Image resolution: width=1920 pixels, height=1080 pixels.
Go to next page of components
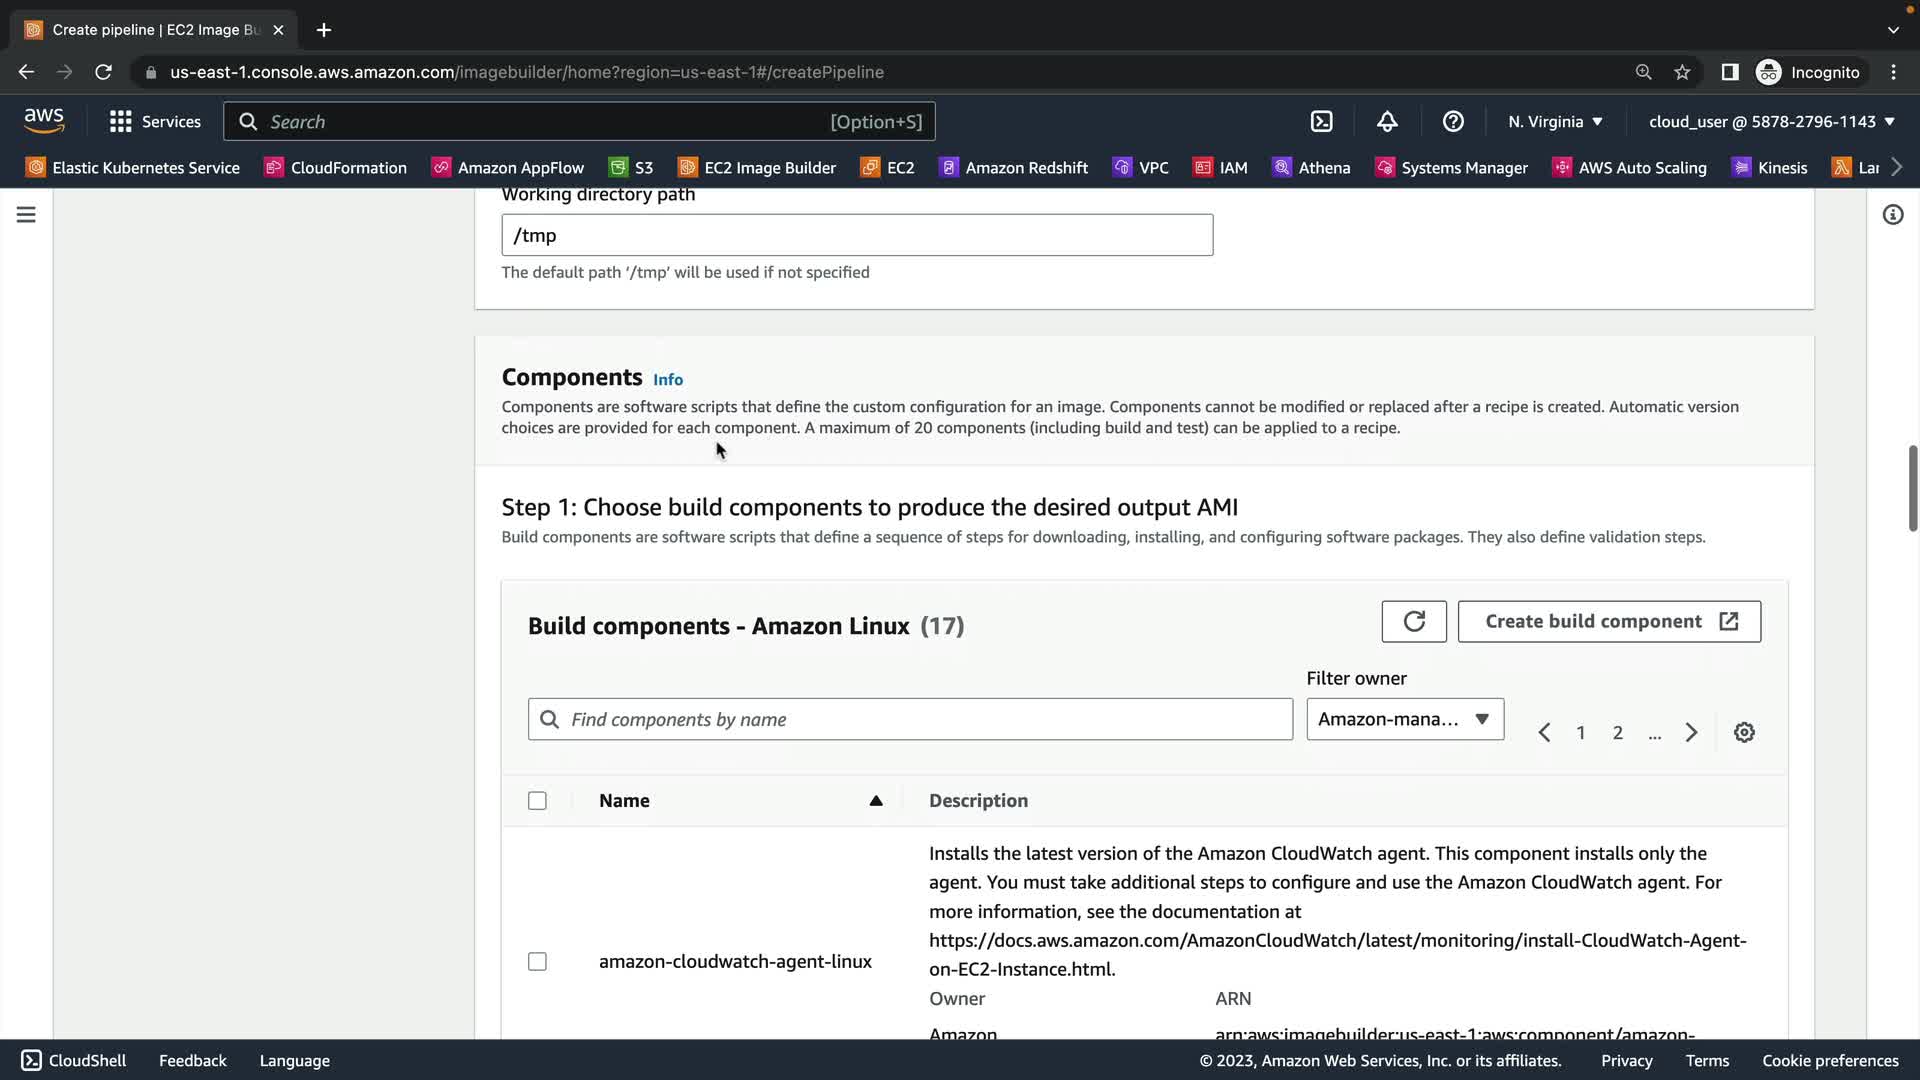pyautogui.click(x=1691, y=732)
